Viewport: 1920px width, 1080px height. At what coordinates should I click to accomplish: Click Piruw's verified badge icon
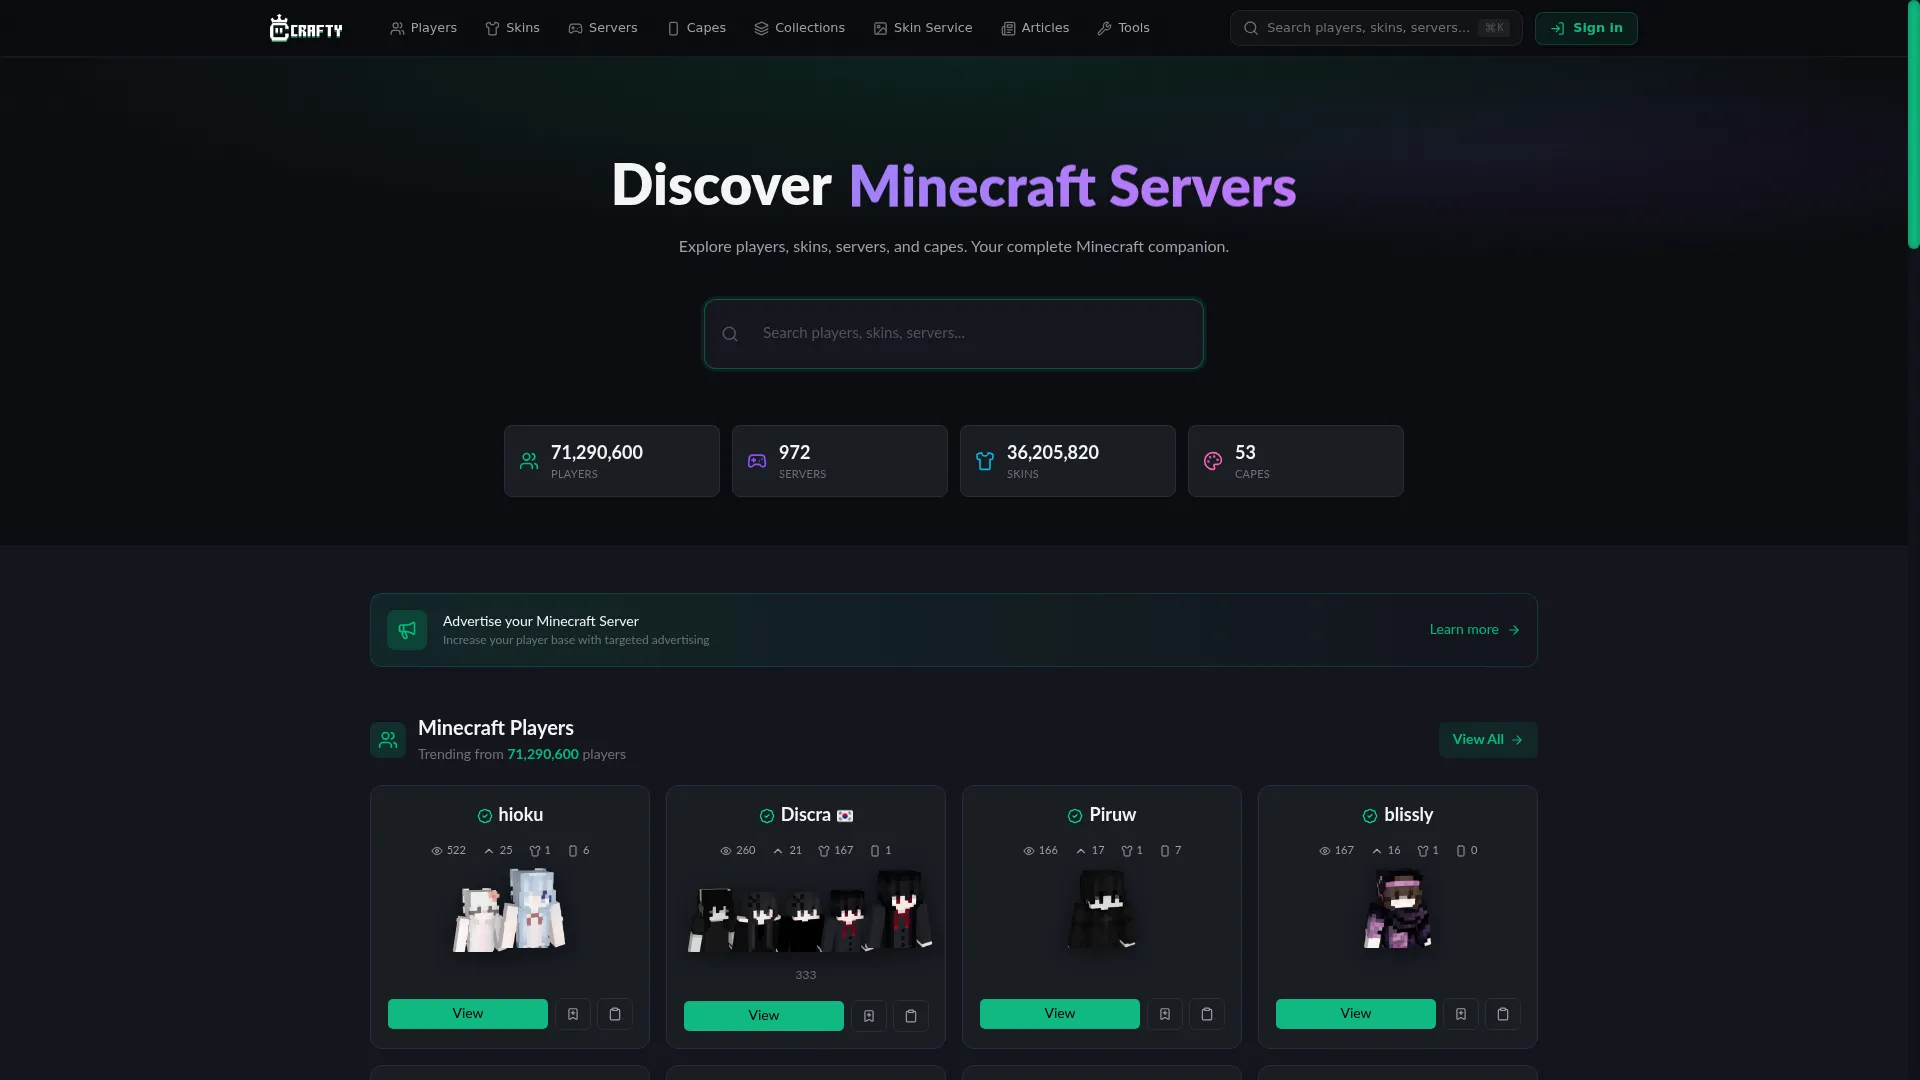point(1075,816)
